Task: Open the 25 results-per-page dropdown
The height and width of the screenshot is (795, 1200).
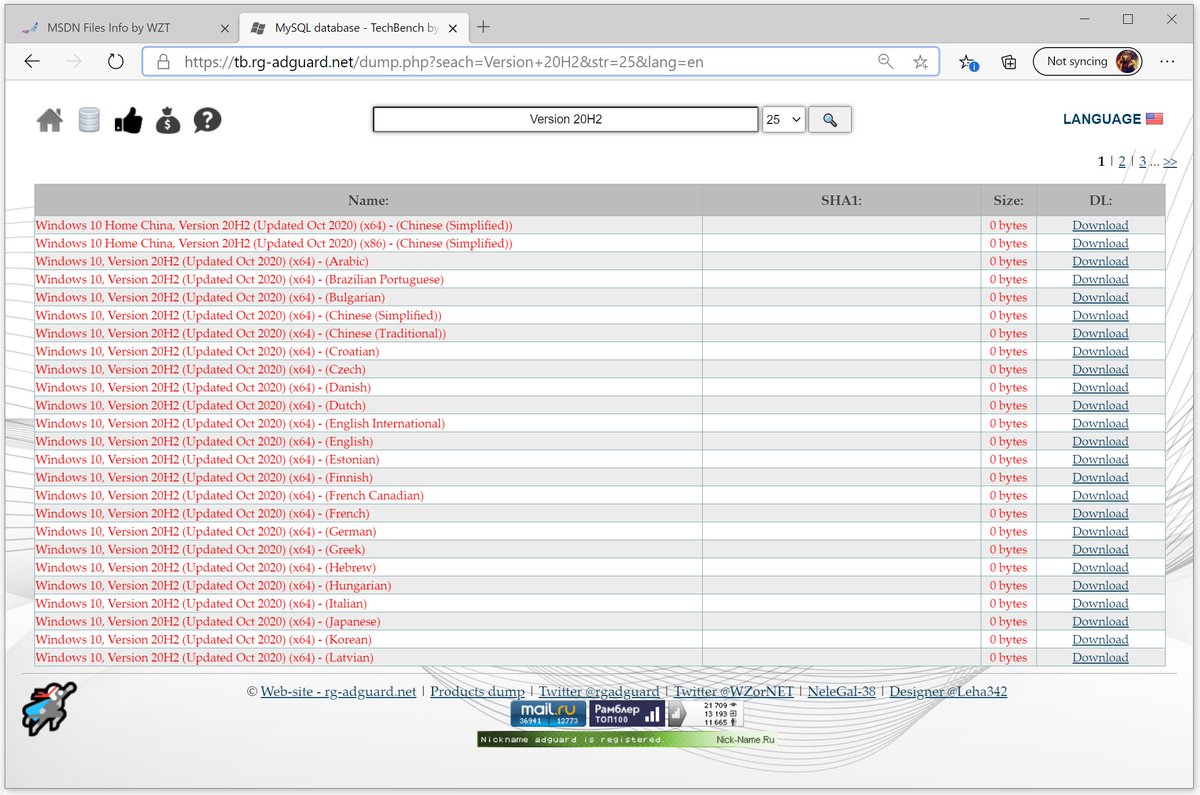Action: point(784,119)
